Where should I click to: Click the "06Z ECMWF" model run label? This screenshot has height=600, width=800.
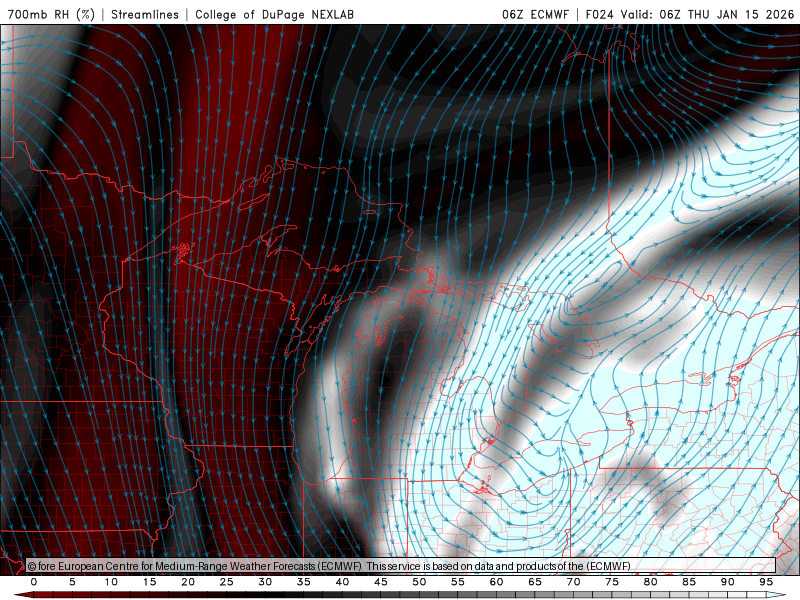pyautogui.click(x=535, y=14)
